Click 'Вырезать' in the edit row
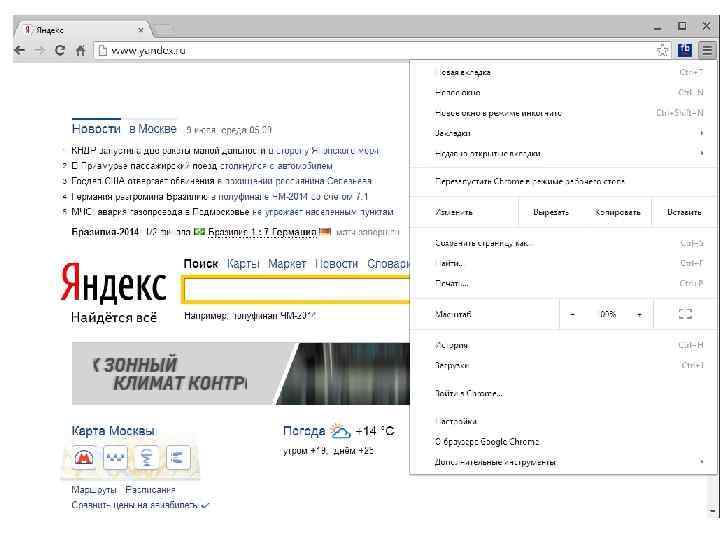Image resolution: width=720 pixels, height=540 pixels. tap(551, 212)
